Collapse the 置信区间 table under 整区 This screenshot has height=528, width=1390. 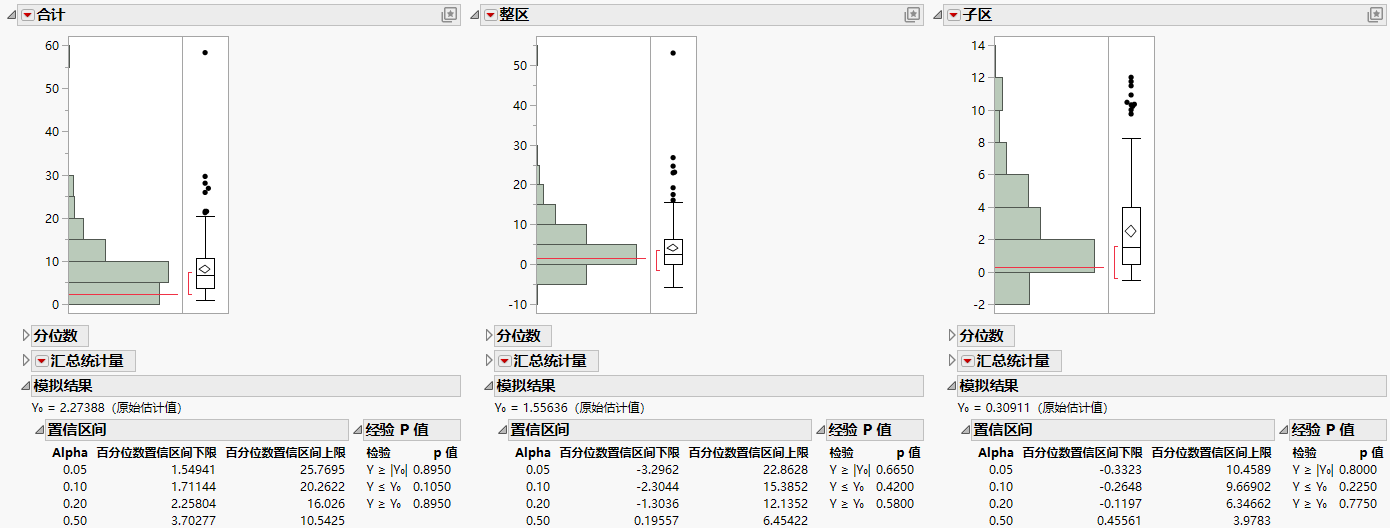coord(502,430)
